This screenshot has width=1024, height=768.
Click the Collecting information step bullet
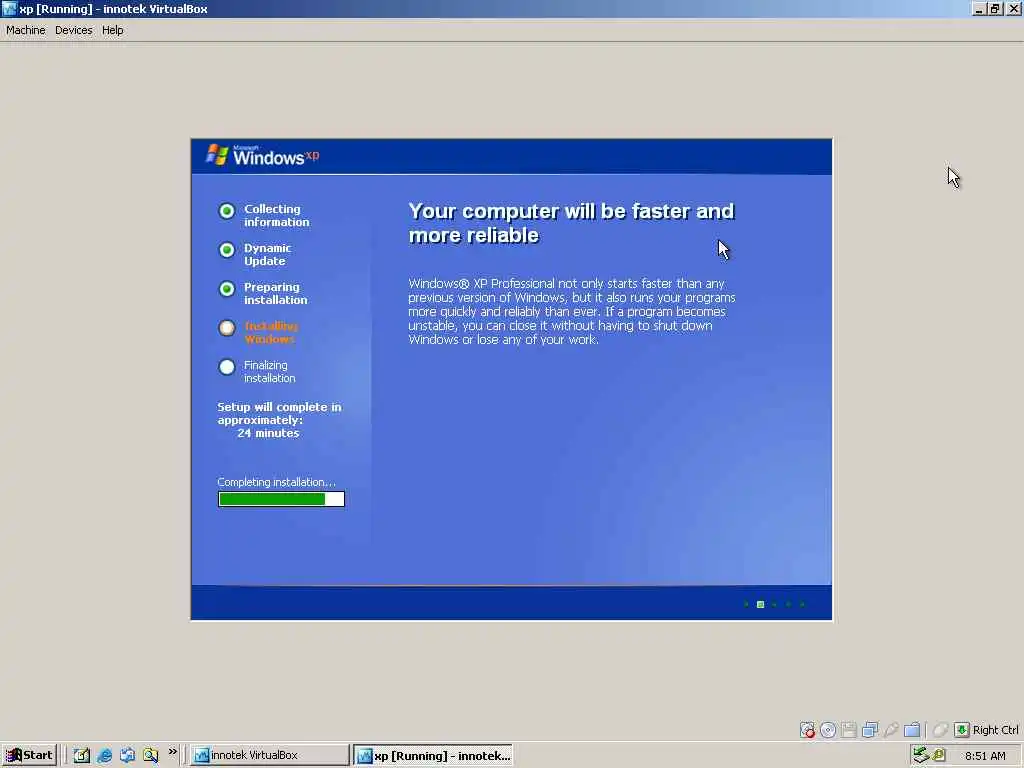(x=227, y=211)
